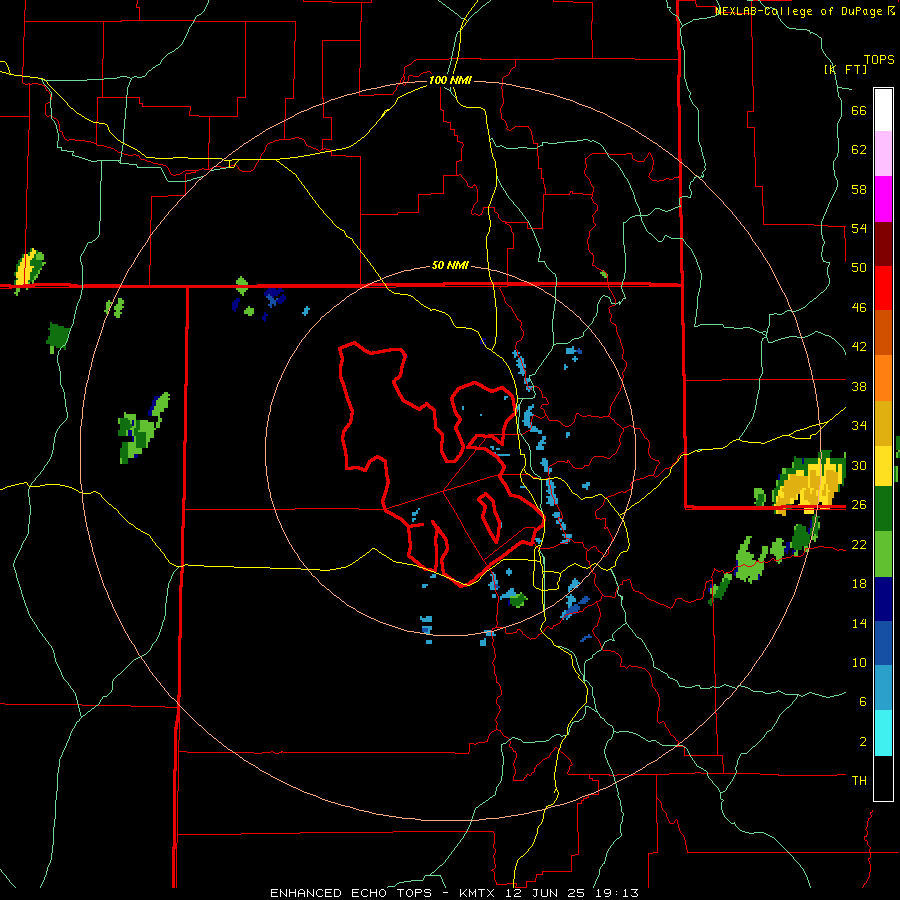Click the navy 18 kft legend swatch

pyautogui.click(x=883, y=599)
